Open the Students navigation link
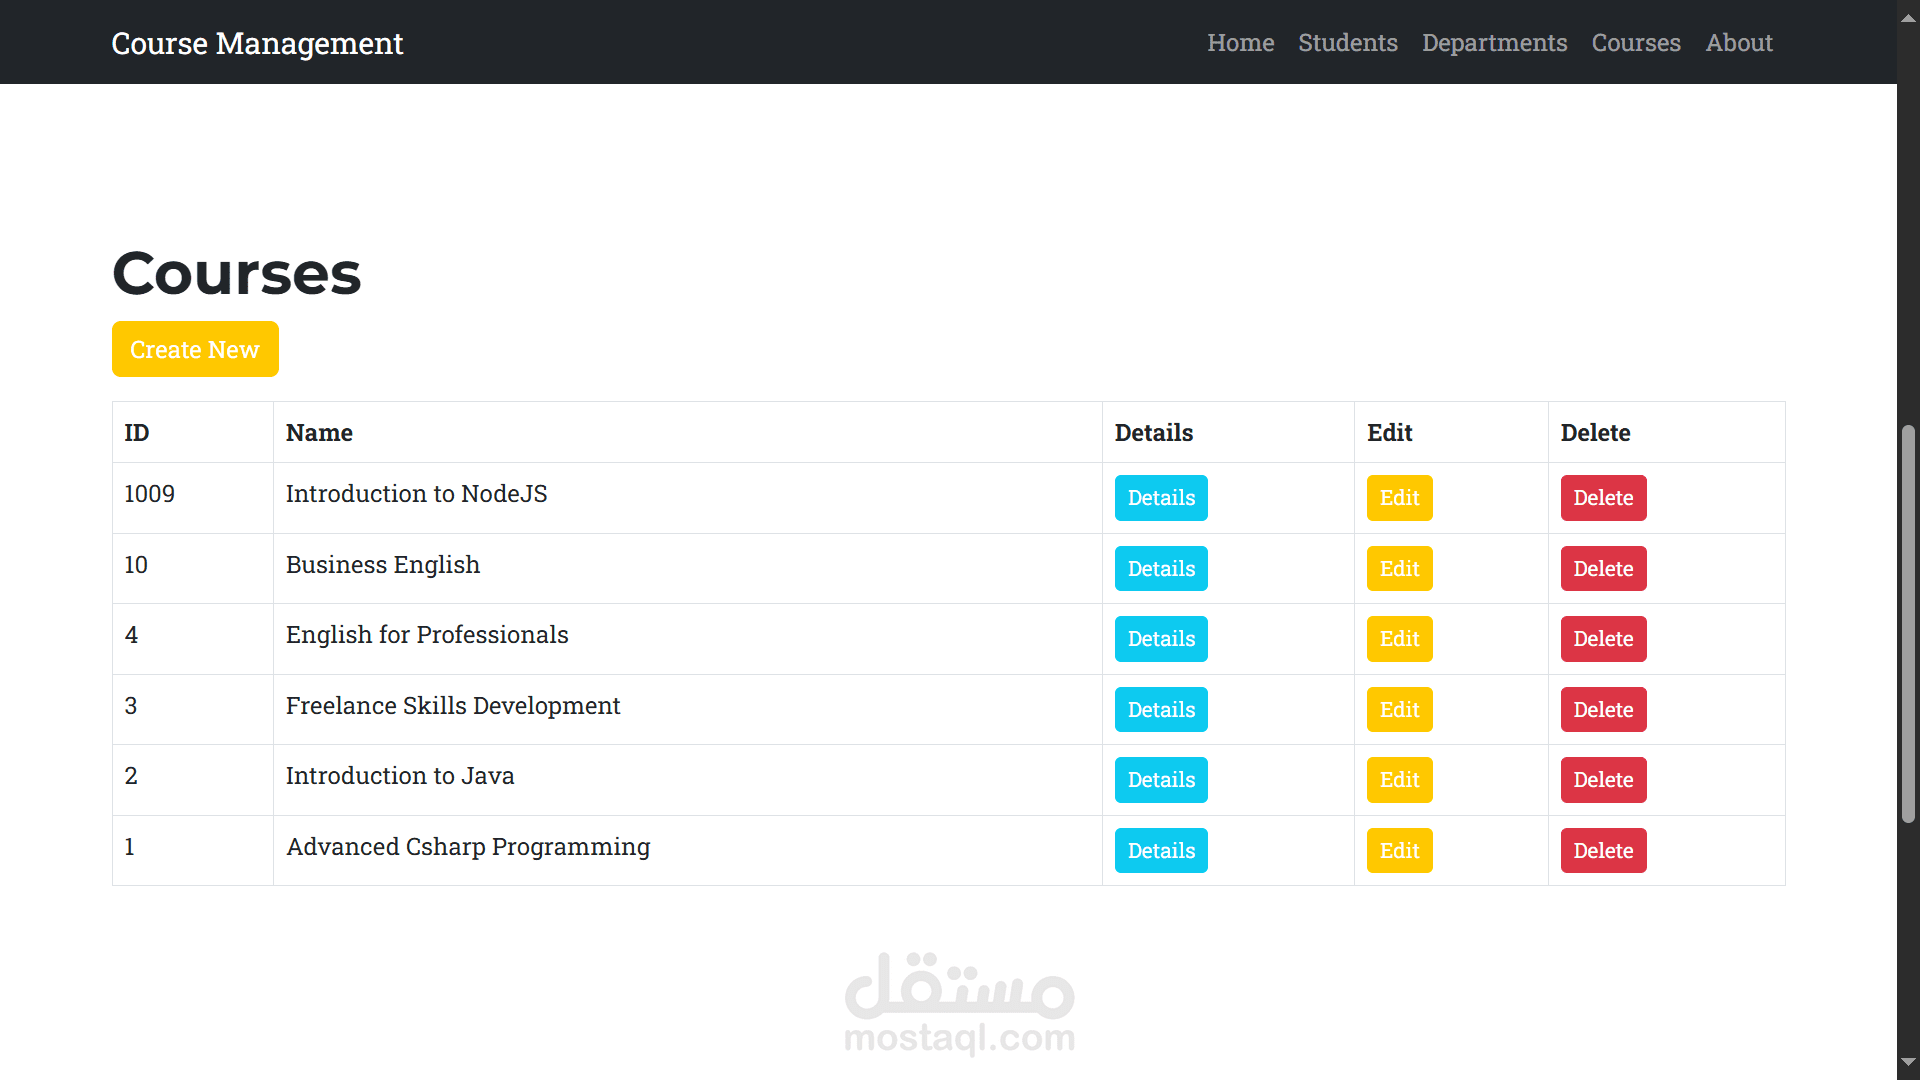Image resolution: width=1920 pixels, height=1080 pixels. 1347,43
